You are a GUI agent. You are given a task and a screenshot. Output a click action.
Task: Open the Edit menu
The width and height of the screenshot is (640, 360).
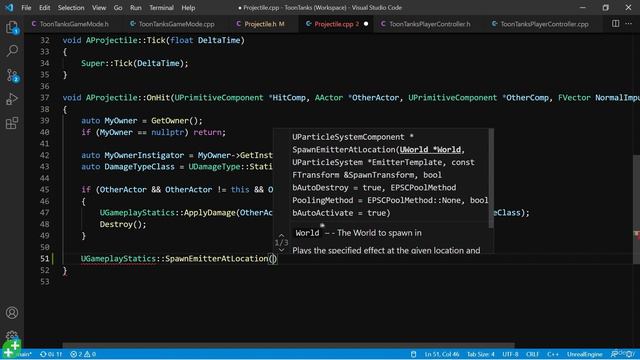pyautogui.click(x=44, y=8)
